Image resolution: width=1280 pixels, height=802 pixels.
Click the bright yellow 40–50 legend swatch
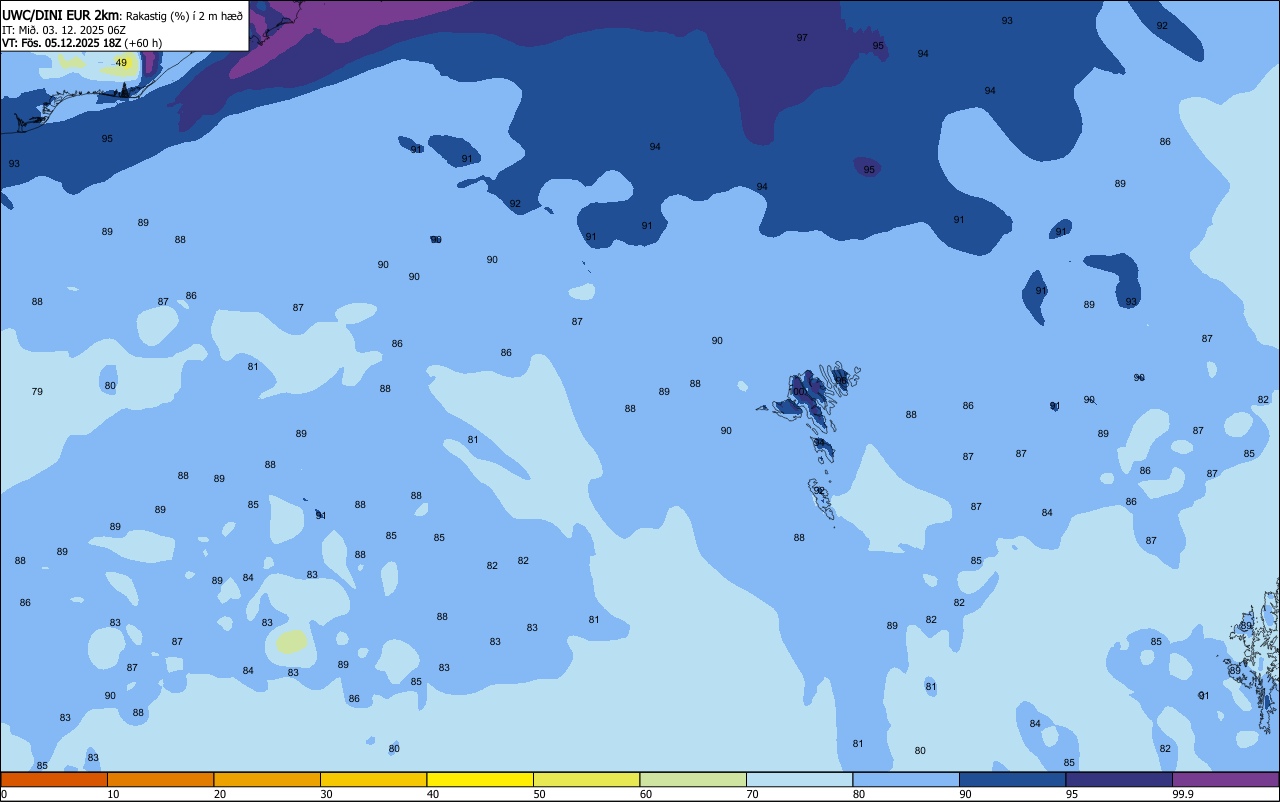click(x=480, y=779)
